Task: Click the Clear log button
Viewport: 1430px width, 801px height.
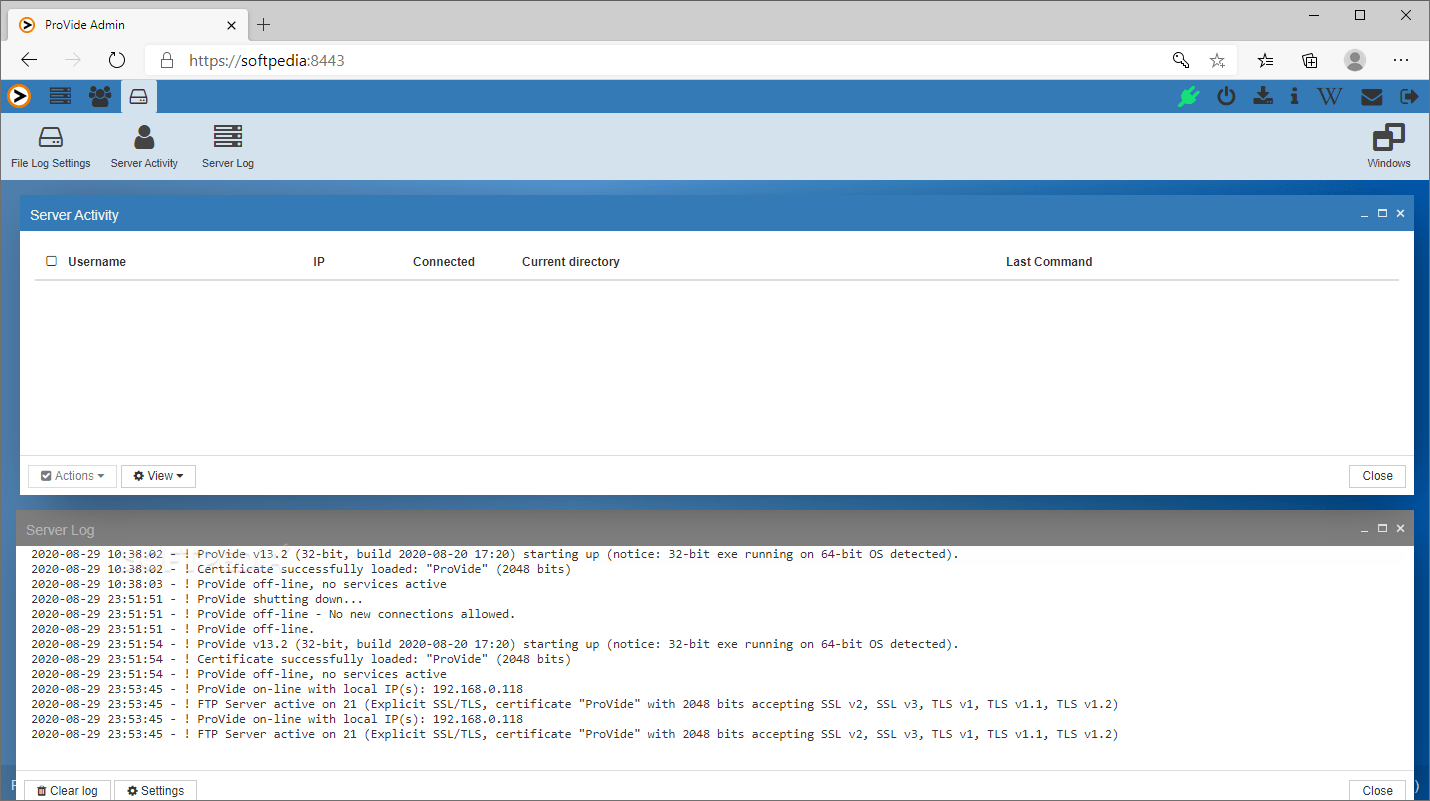Action: [67, 790]
